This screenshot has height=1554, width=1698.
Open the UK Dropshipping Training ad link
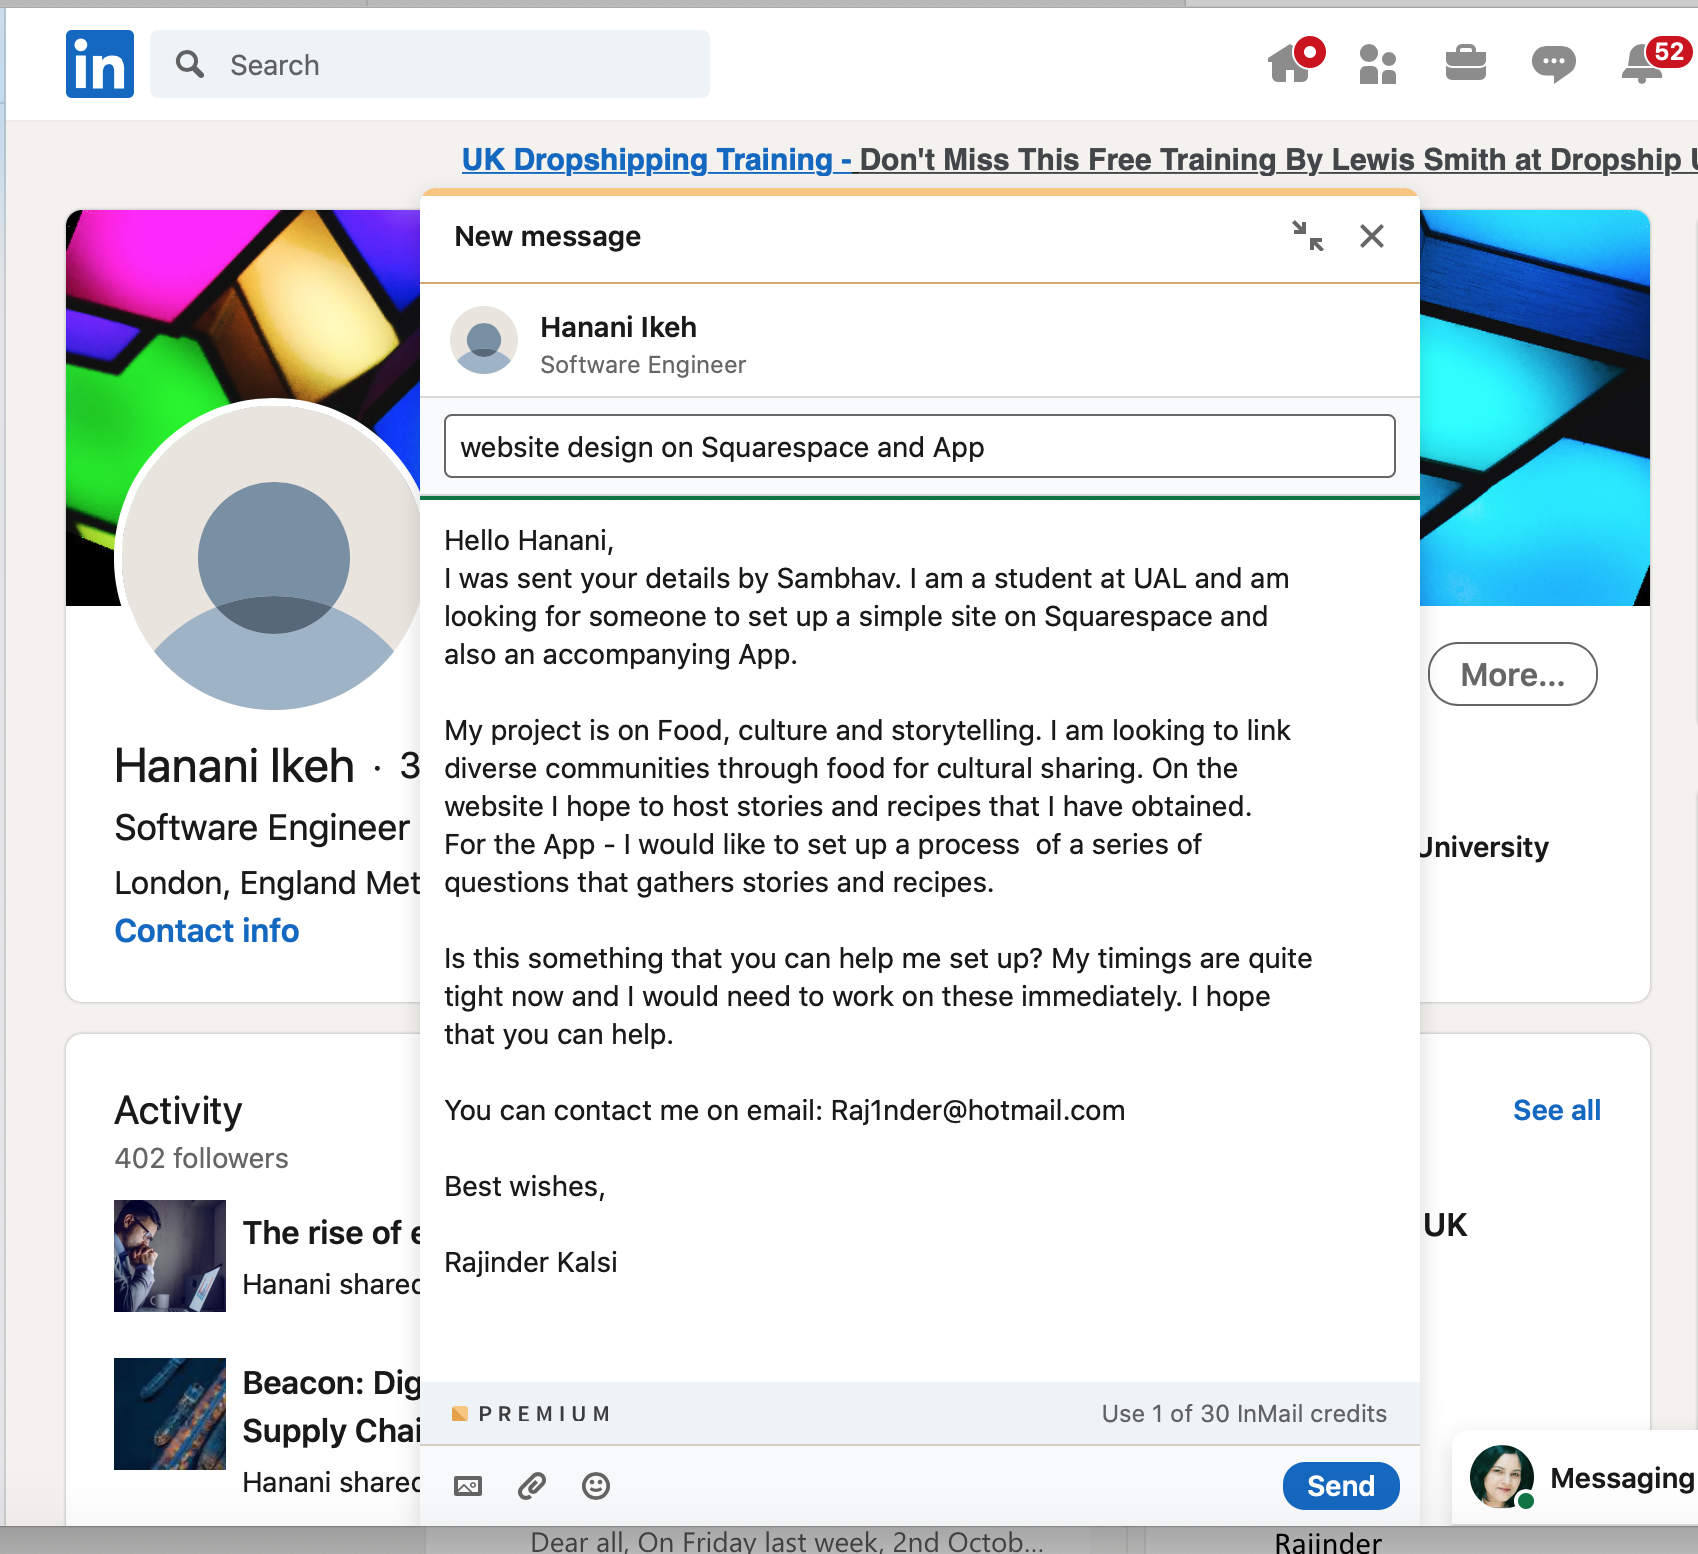tap(1079, 159)
